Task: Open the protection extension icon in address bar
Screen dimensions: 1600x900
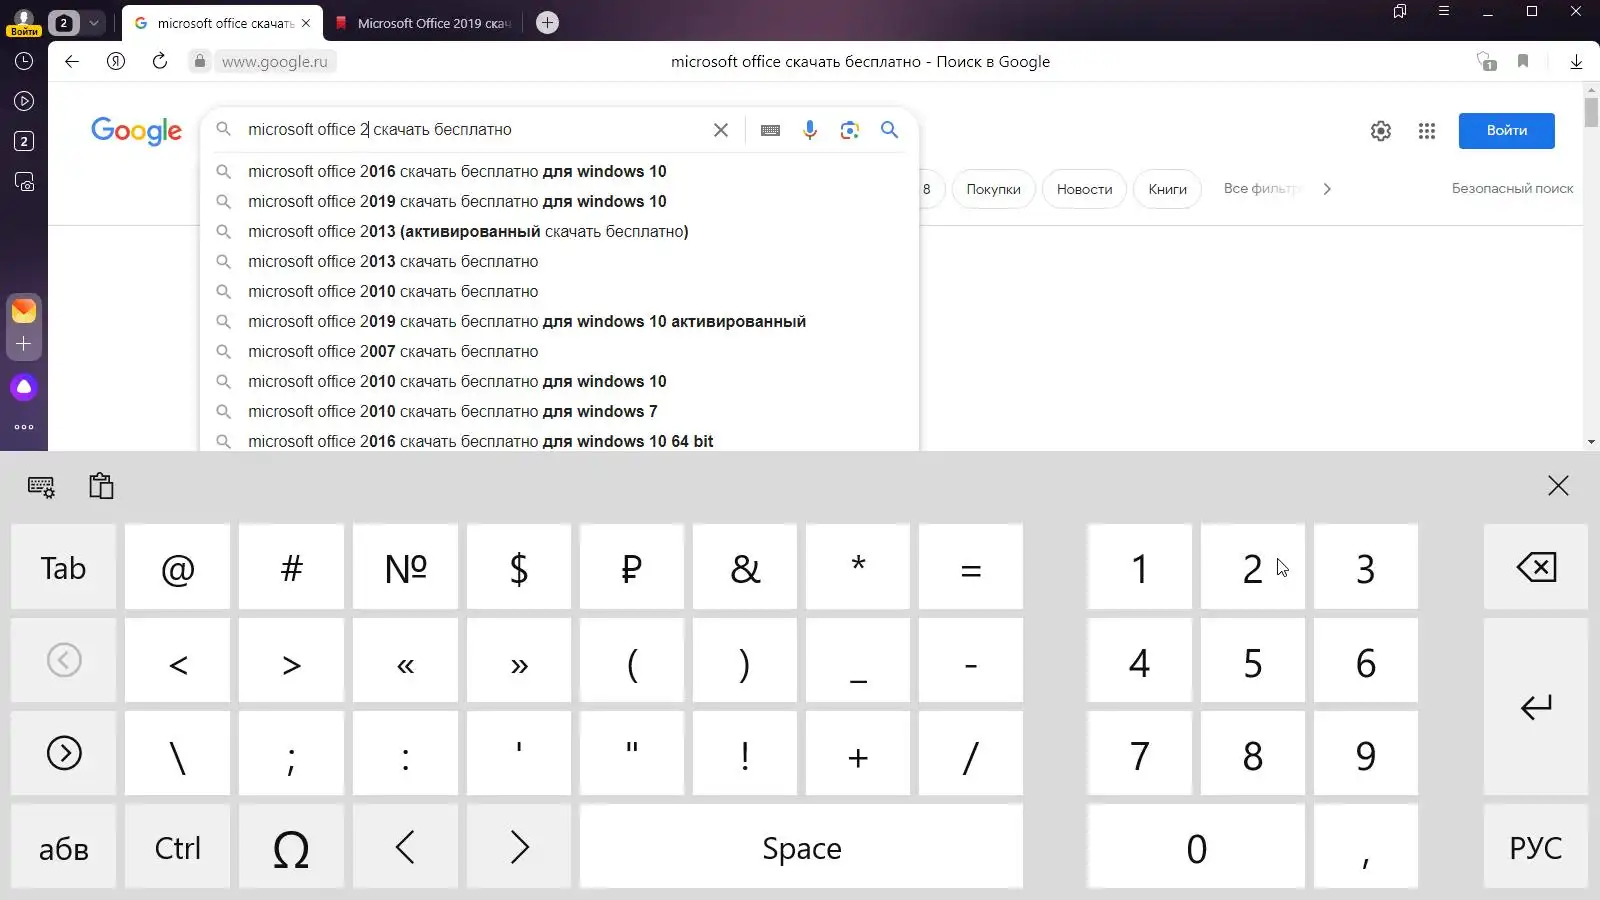Action: (x=1486, y=61)
